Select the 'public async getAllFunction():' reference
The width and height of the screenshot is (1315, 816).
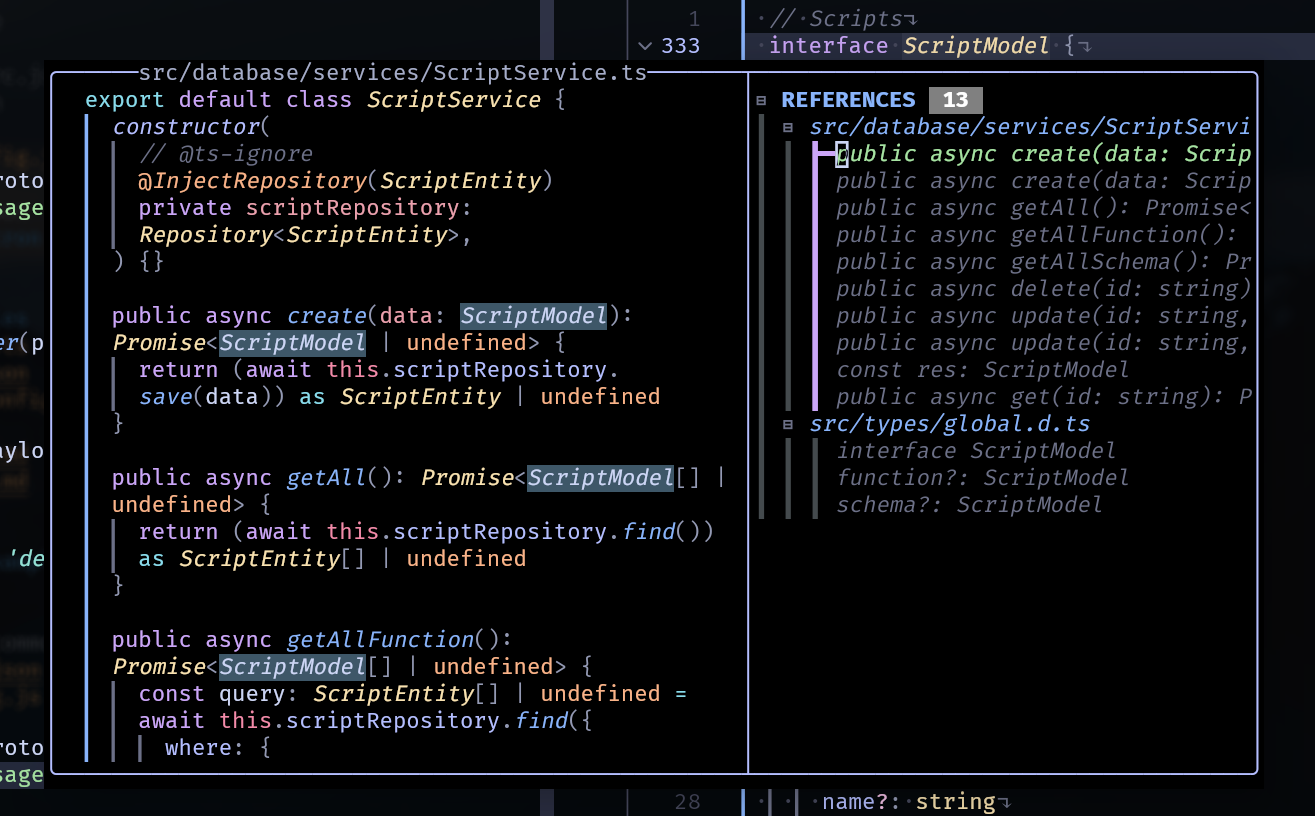point(1036,235)
